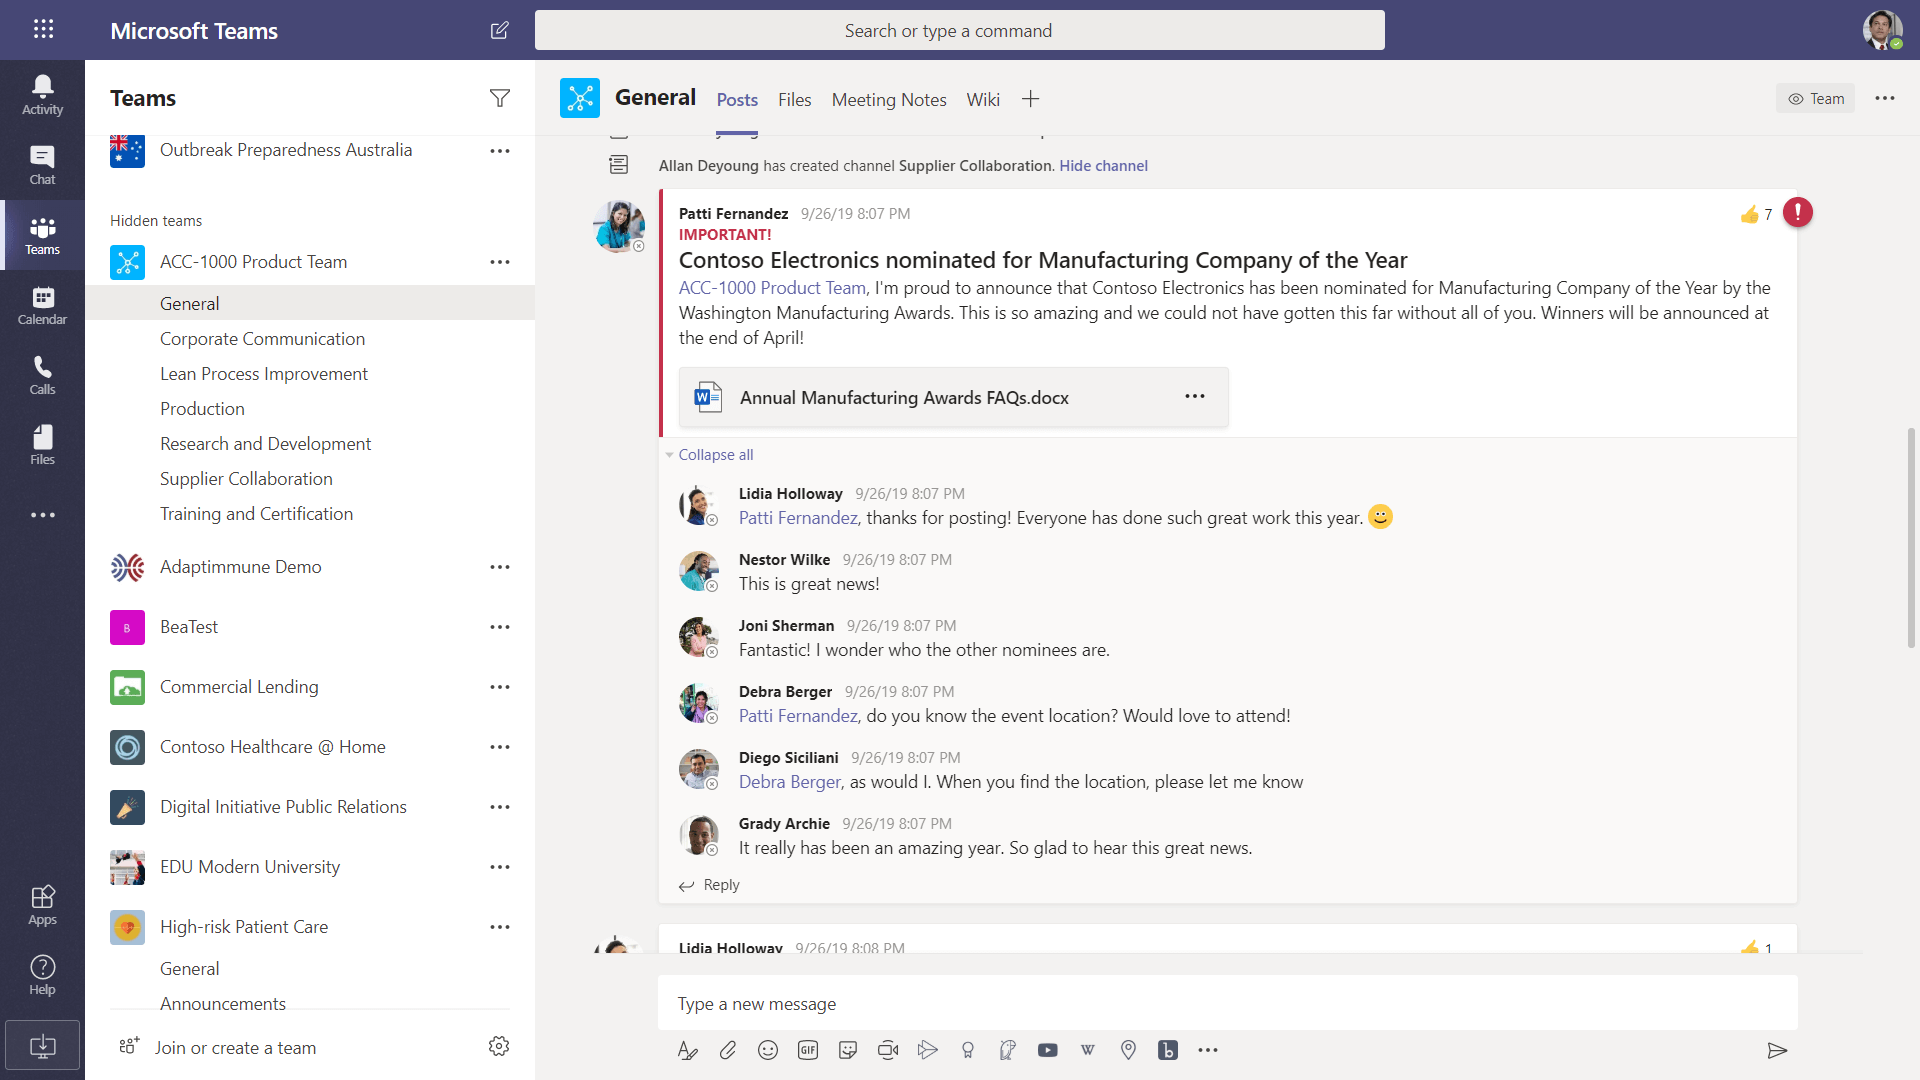This screenshot has height=1080, width=1920.
Task: Open the Calendar view
Action: pos(42,305)
